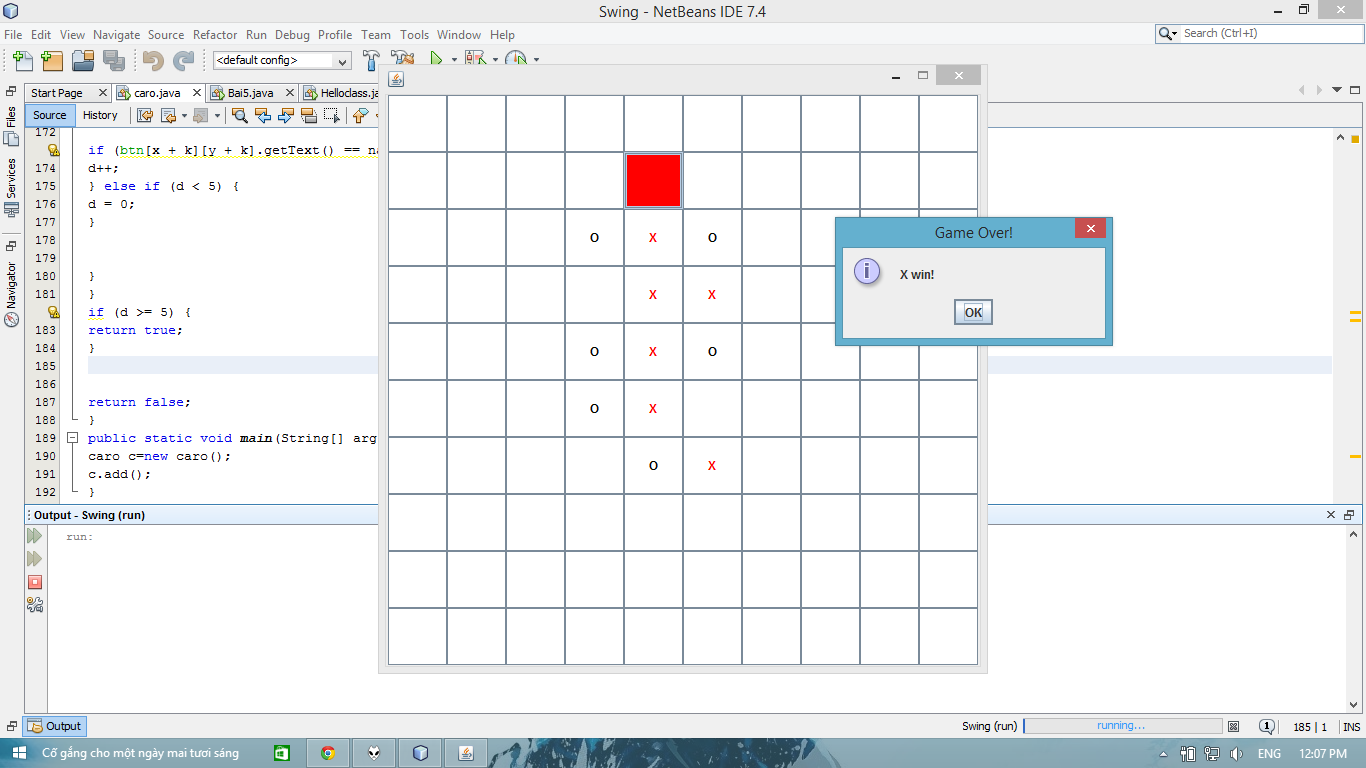Click OK in Game Over dialog

973,313
